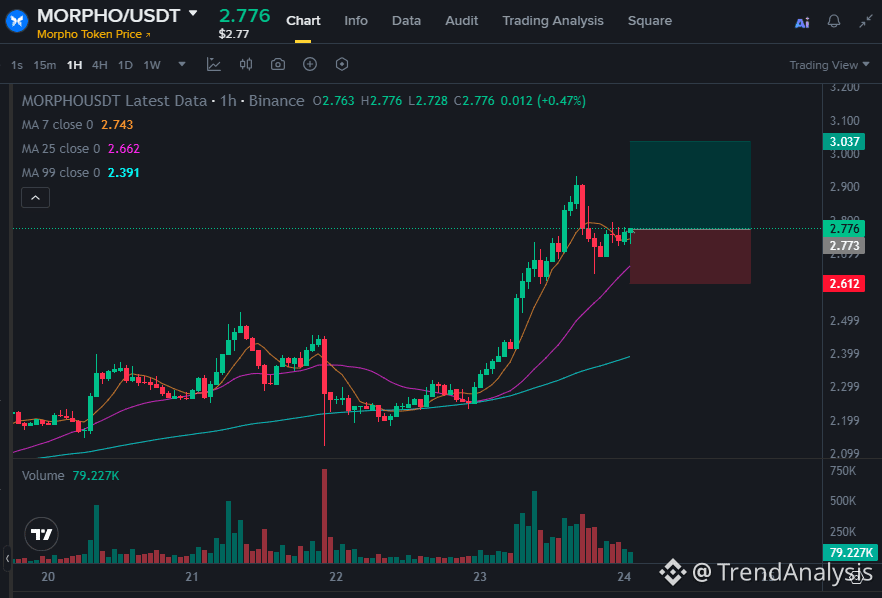Click the 2.773 grey price label
Screen dimensions: 882x598
pyautogui.click(x=844, y=246)
